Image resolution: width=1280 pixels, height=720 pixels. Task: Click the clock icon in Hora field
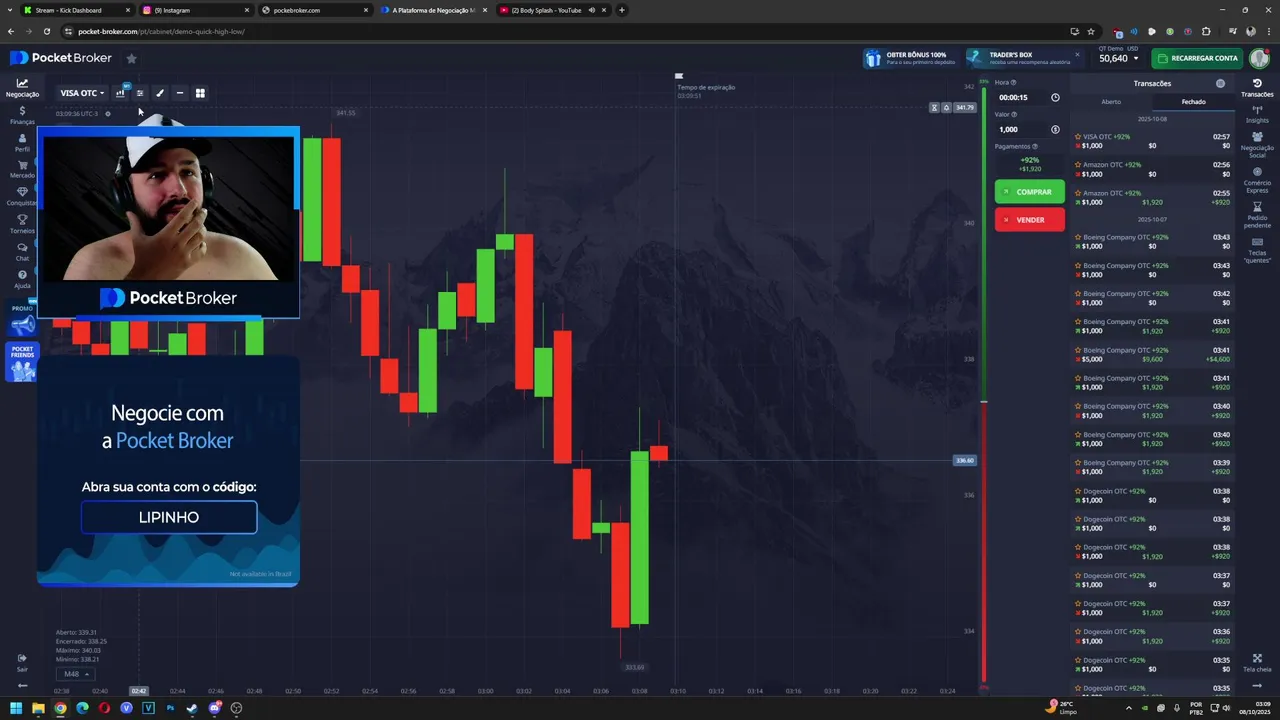pyautogui.click(x=1055, y=98)
